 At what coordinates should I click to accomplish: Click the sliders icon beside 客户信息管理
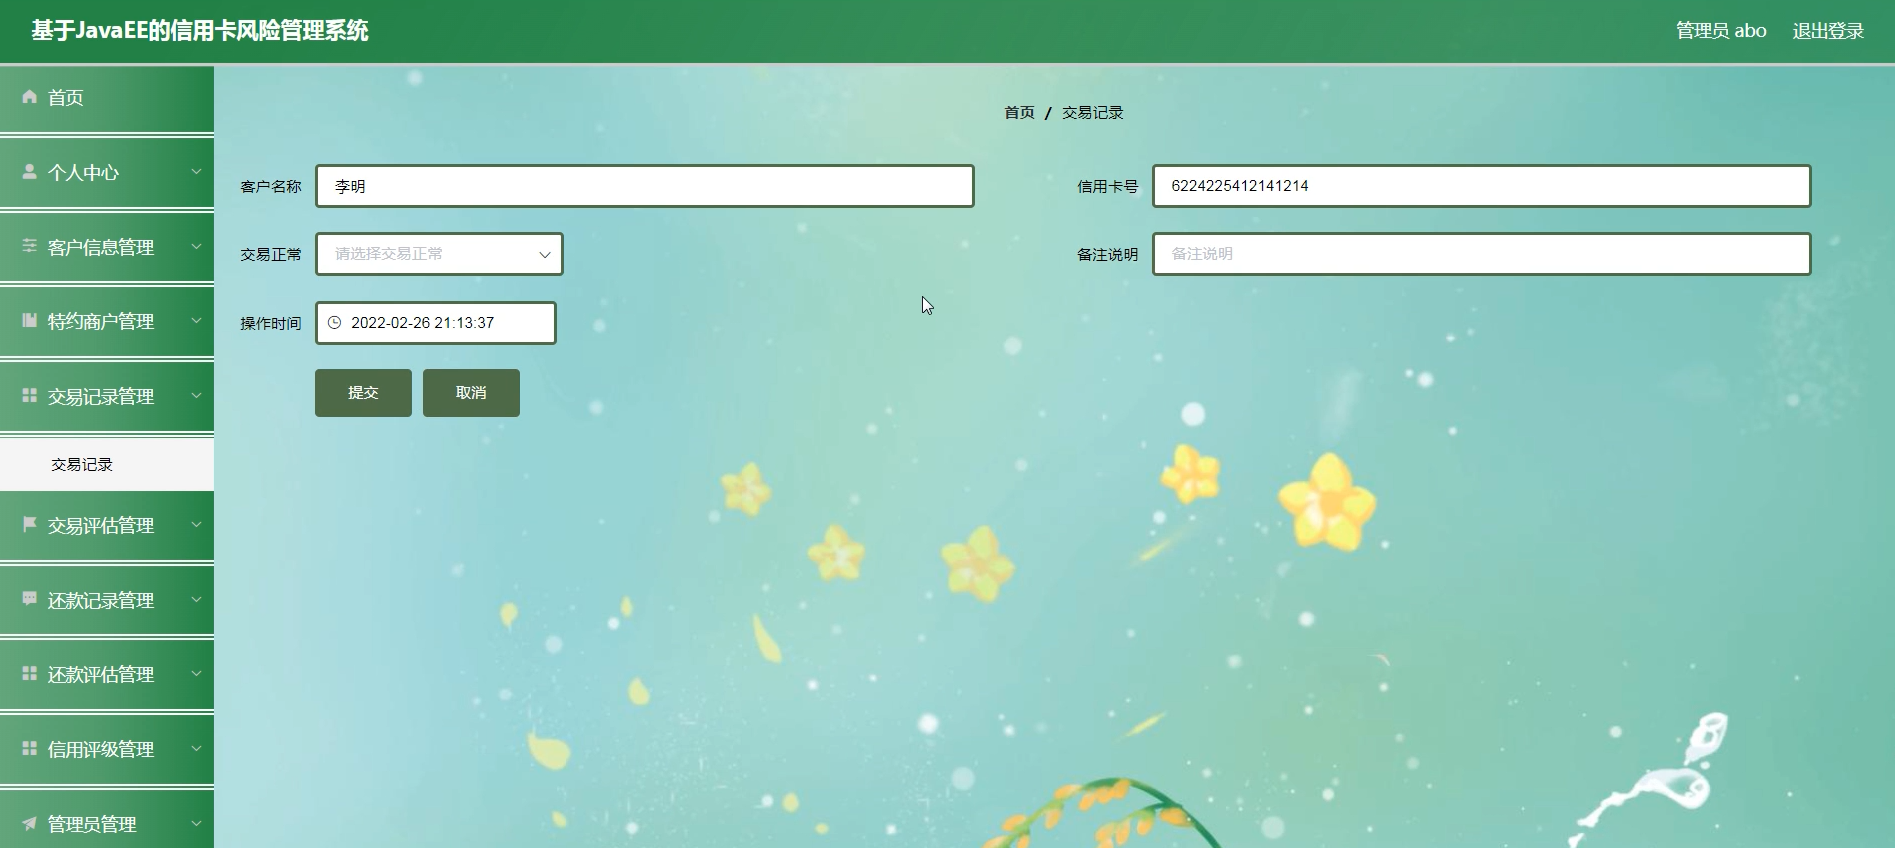coord(29,246)
